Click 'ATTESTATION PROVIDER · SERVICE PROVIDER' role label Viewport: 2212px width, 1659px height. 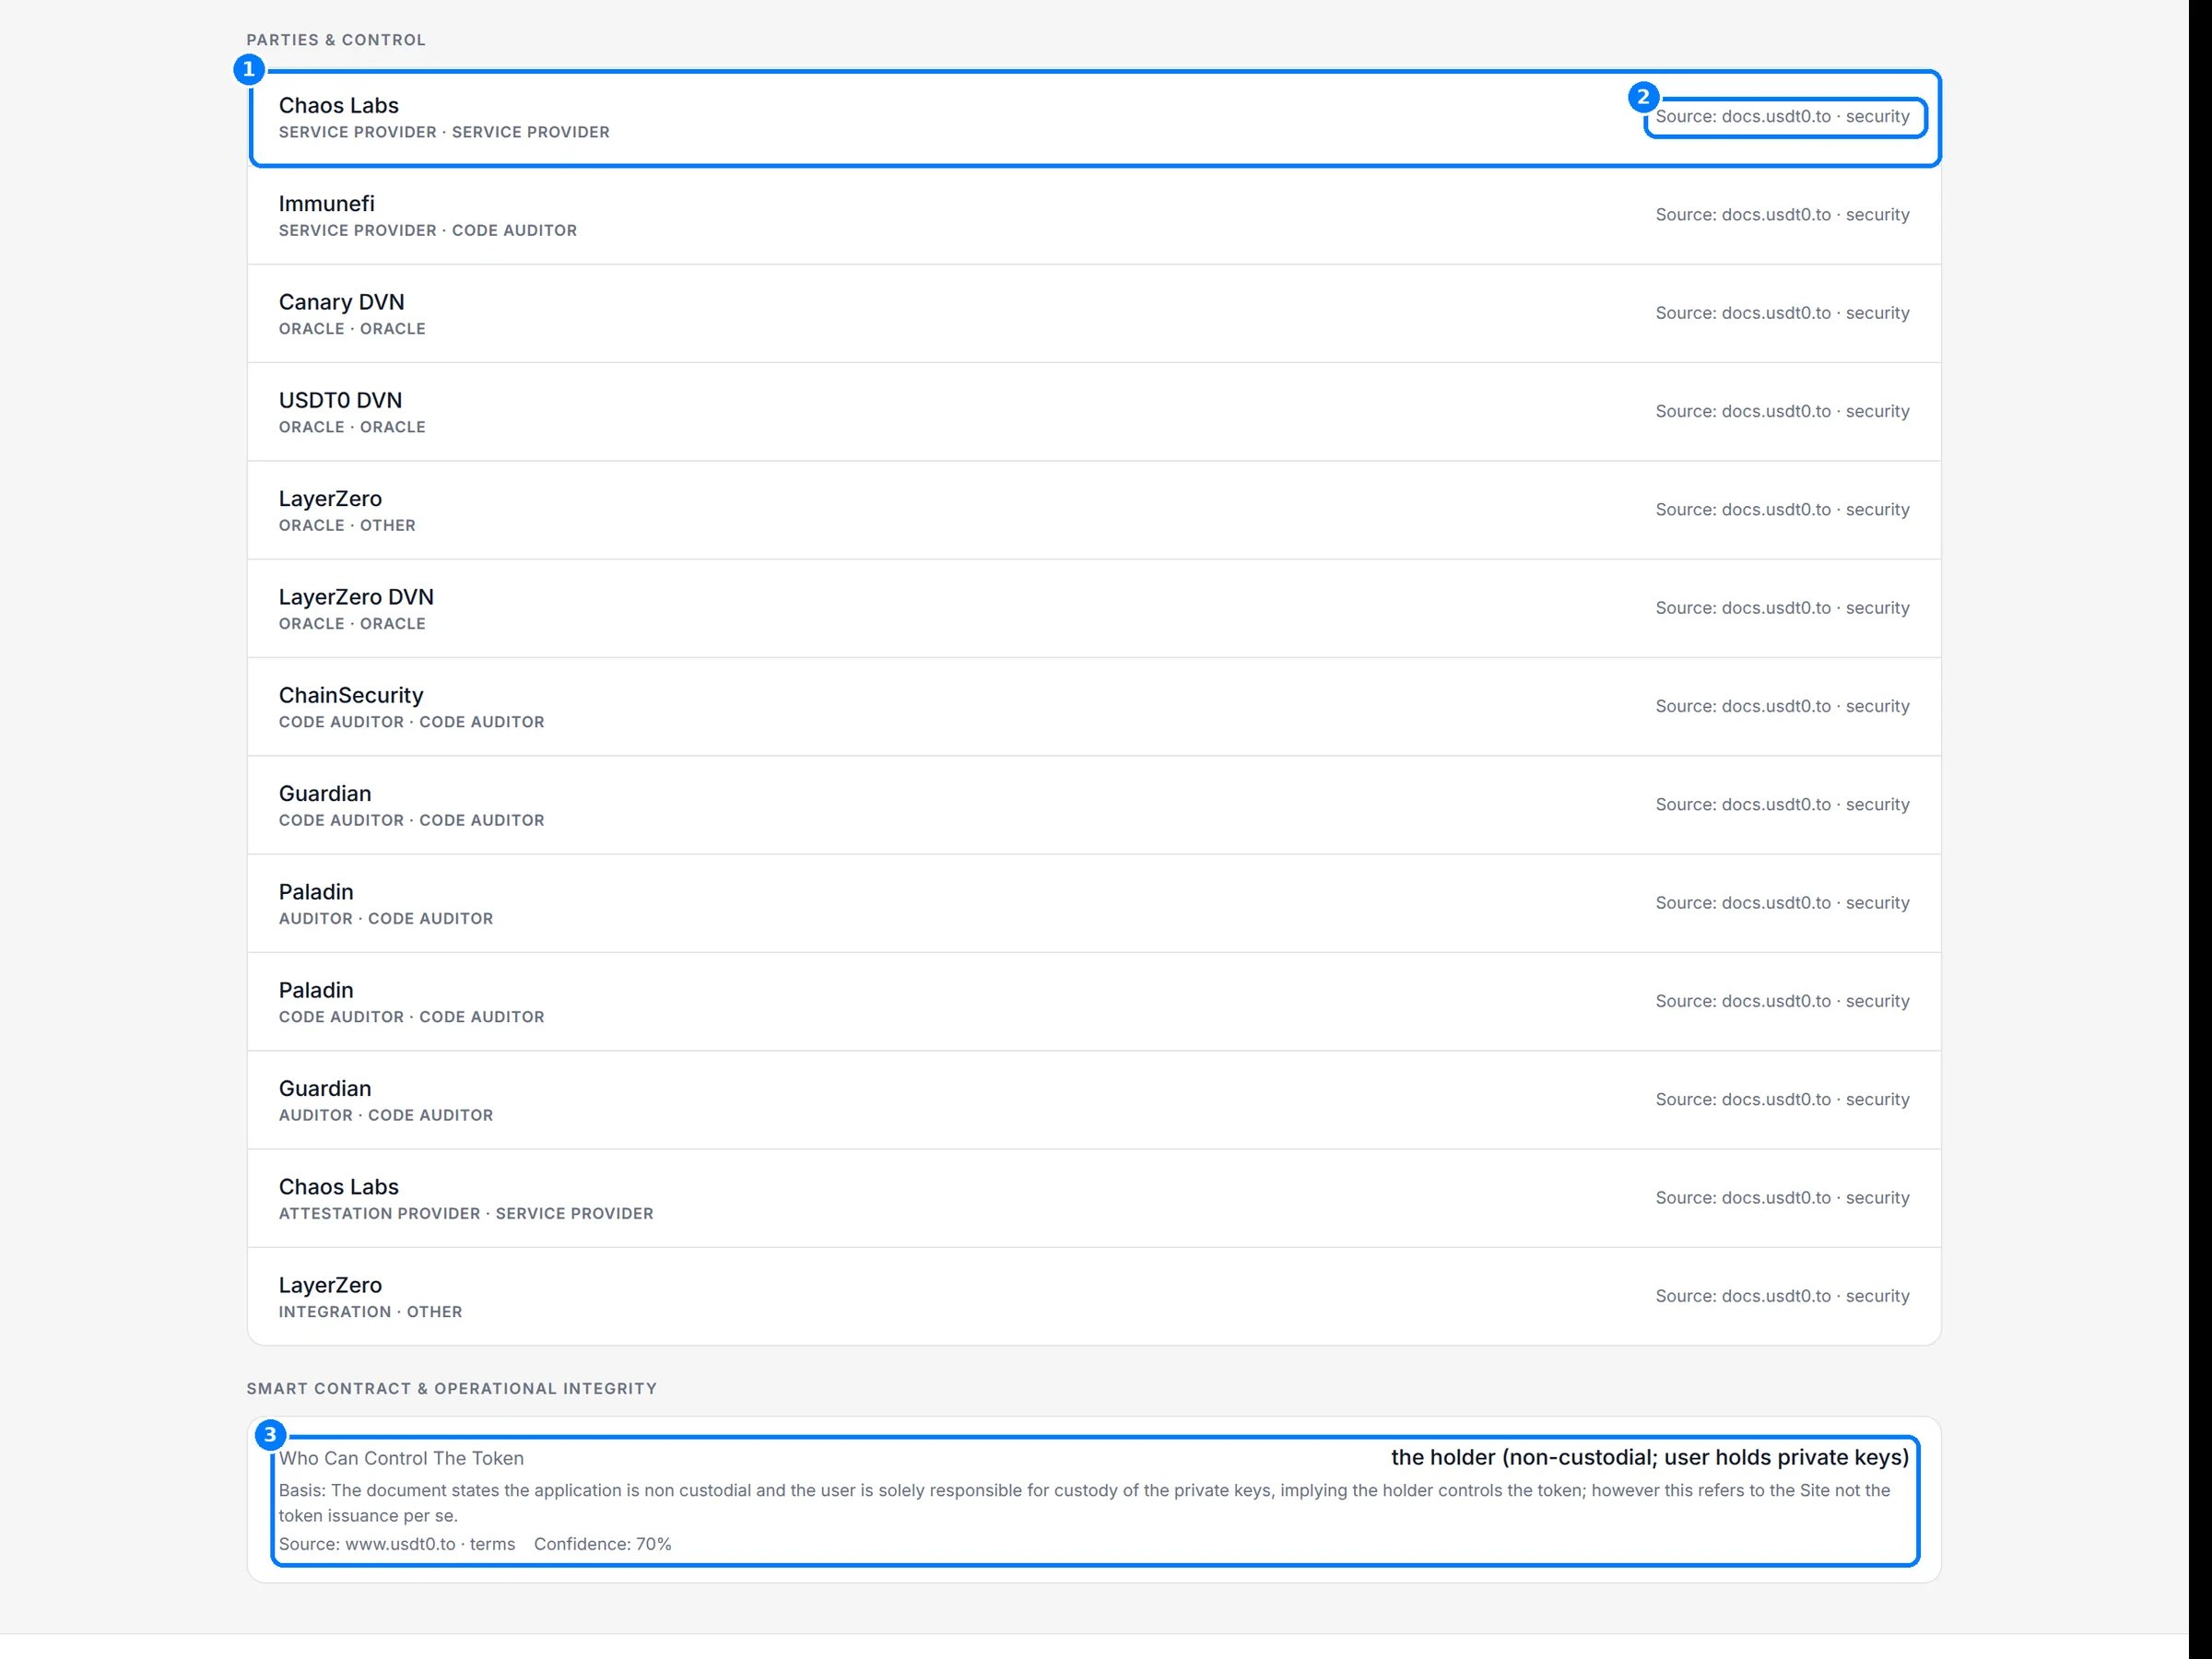point(466,1214)
